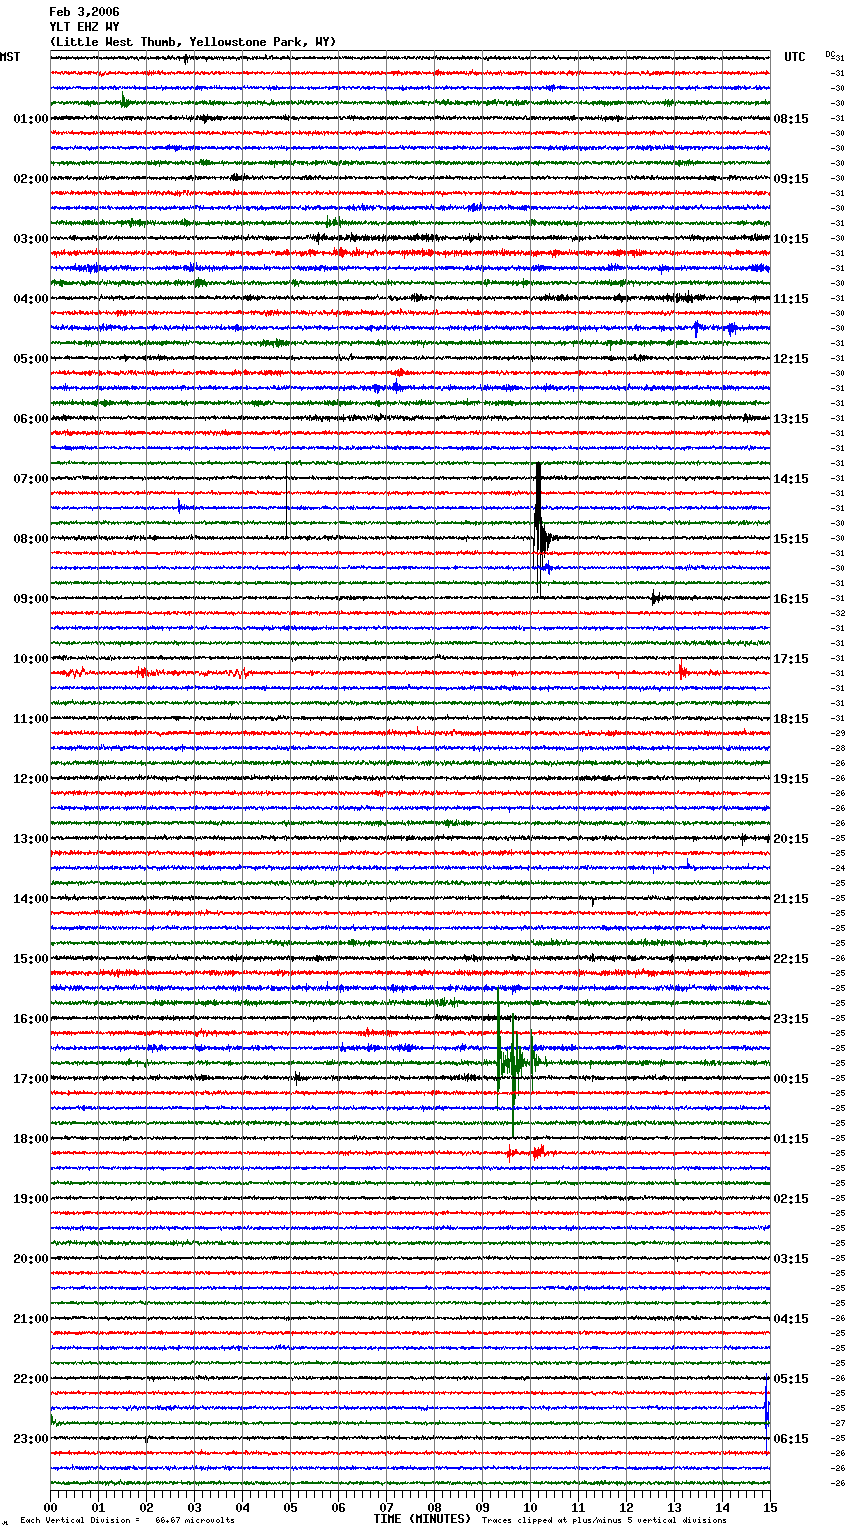Click the 00:15 UTC time label
Image resolution: width=850 pixels, height=1534 pixels.
click(791, 1079)
